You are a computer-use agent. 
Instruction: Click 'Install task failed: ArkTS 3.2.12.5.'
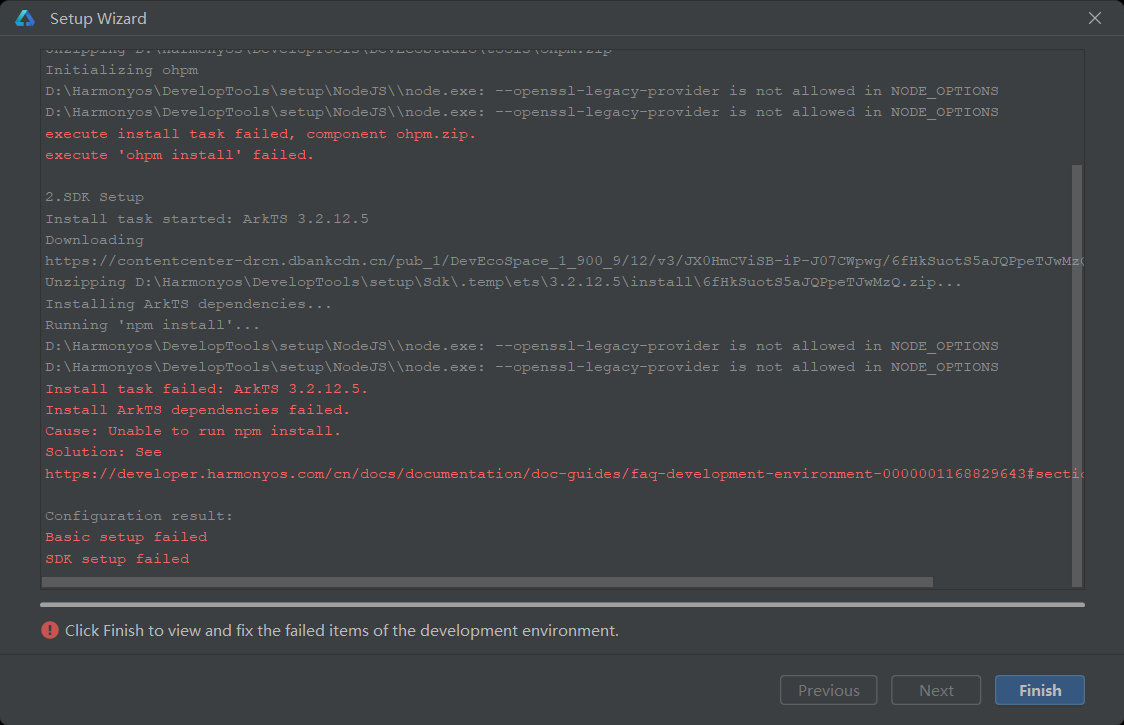206,389
